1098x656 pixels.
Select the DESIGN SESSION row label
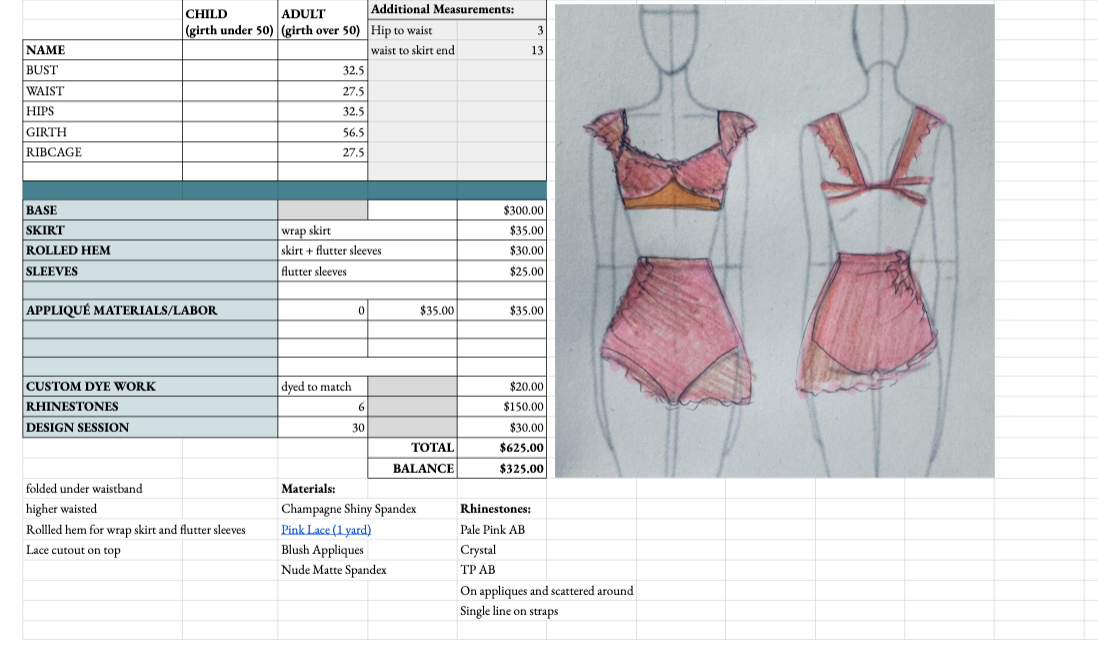click(x=150, y=427)
